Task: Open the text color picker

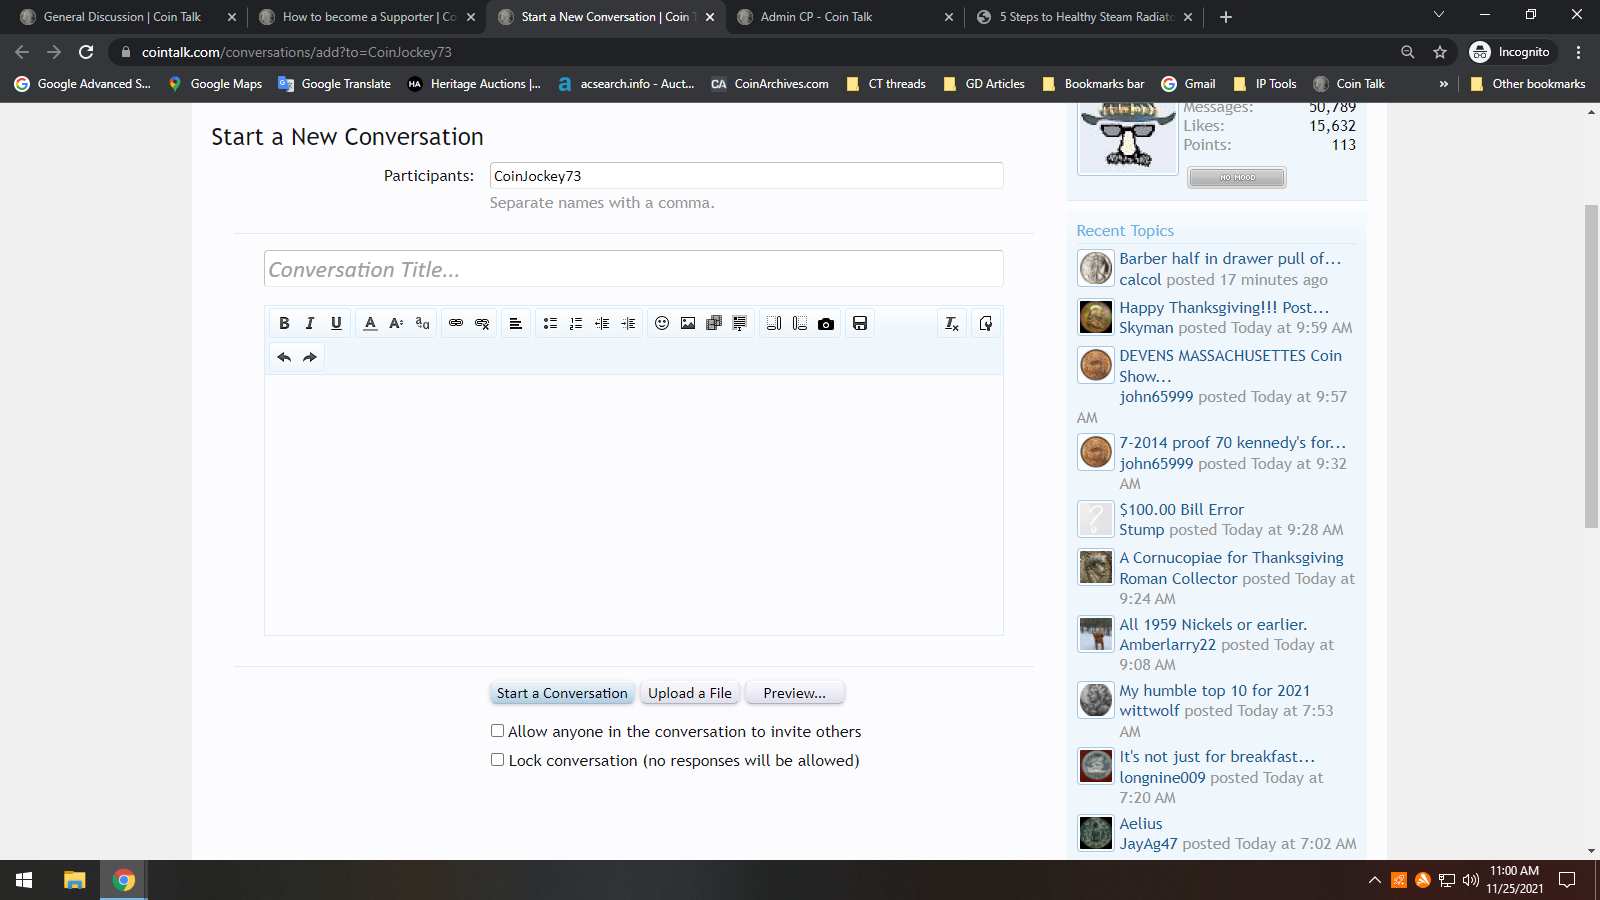Action: 370,323
